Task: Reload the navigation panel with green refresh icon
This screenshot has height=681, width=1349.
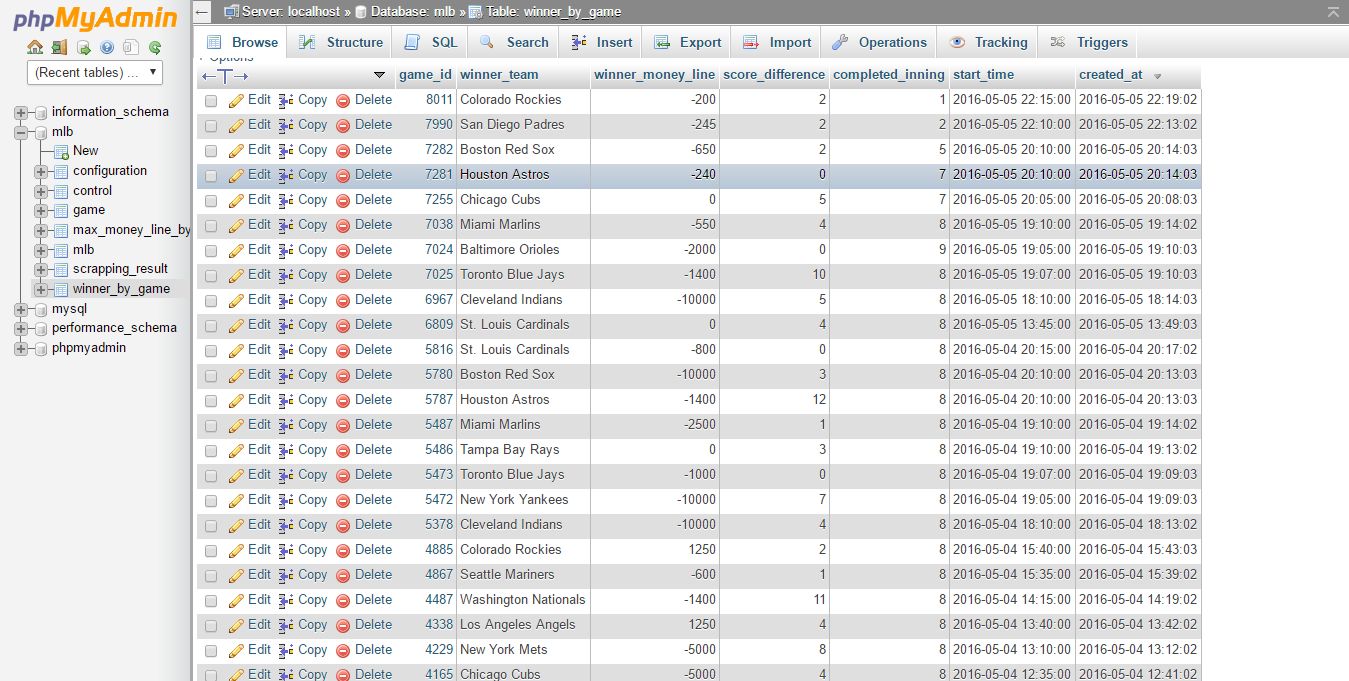Action: tap(155, 47)
